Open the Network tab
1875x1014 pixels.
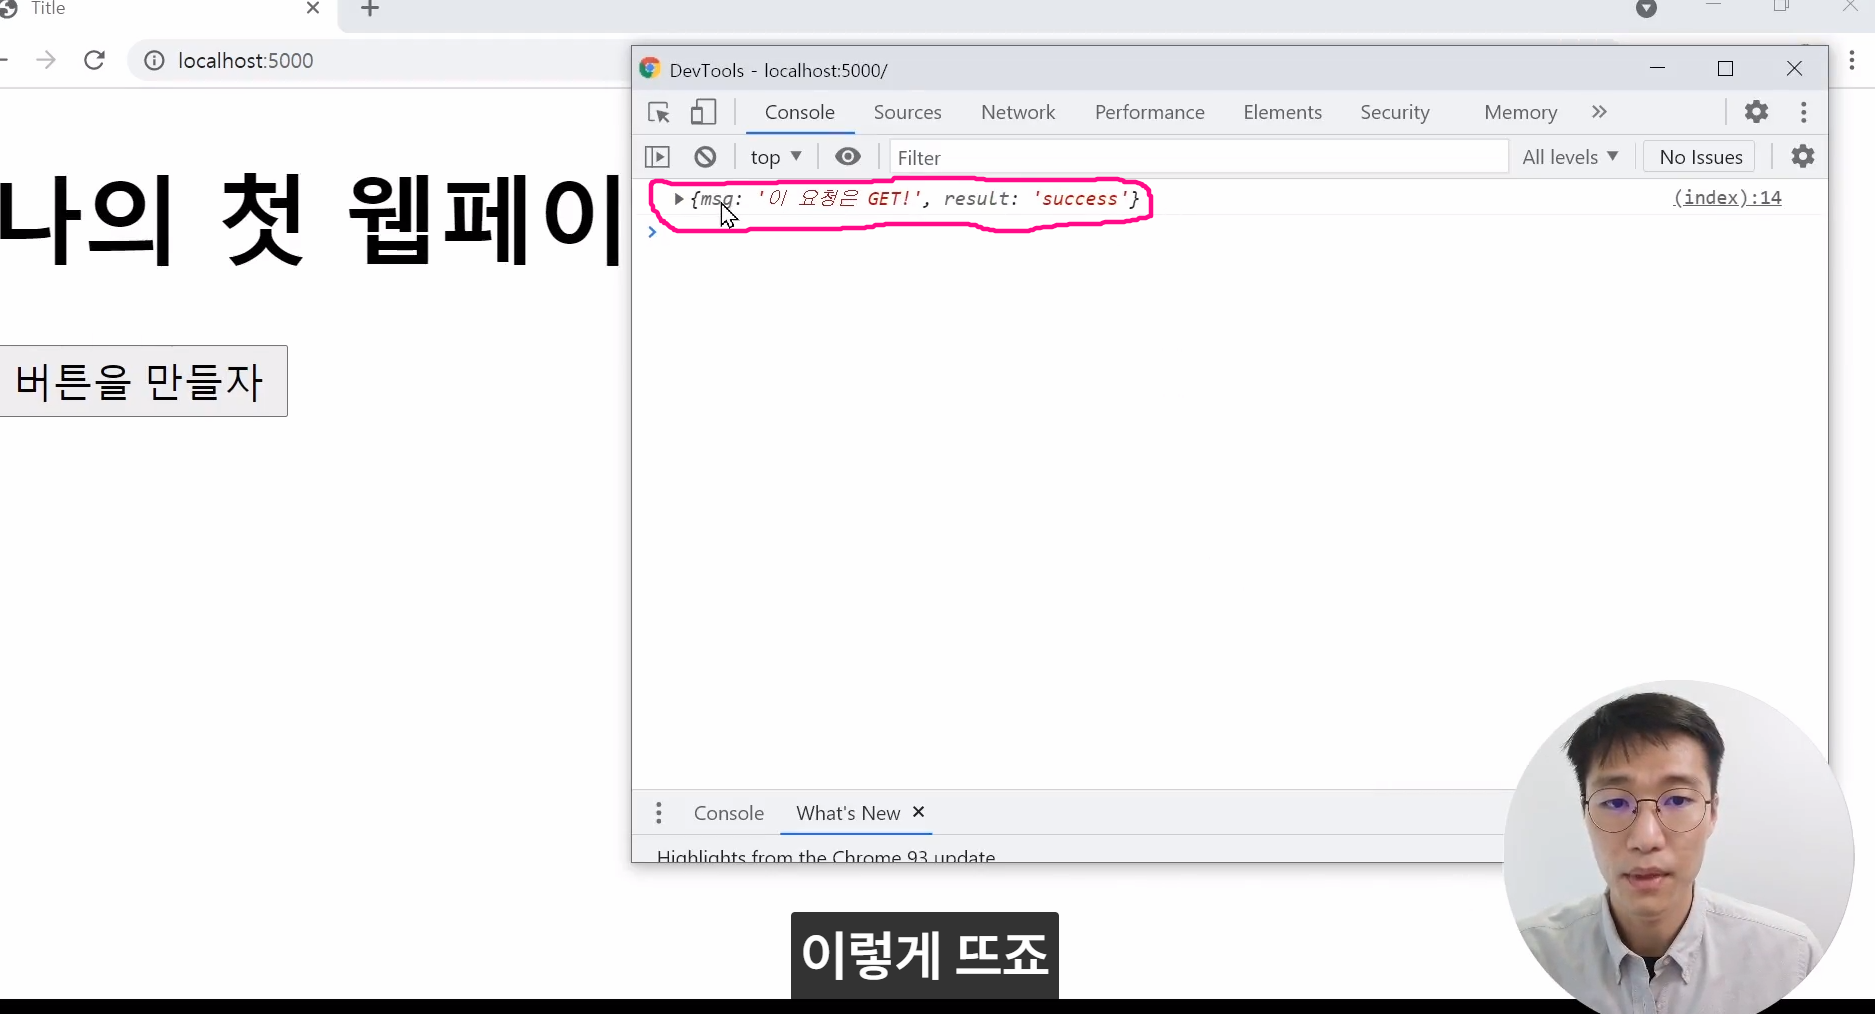click(1018, 112)
